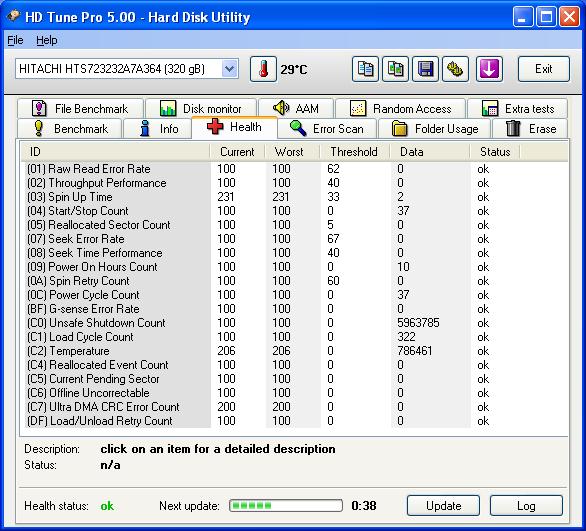Sort by the Current column header

[237, 152]
